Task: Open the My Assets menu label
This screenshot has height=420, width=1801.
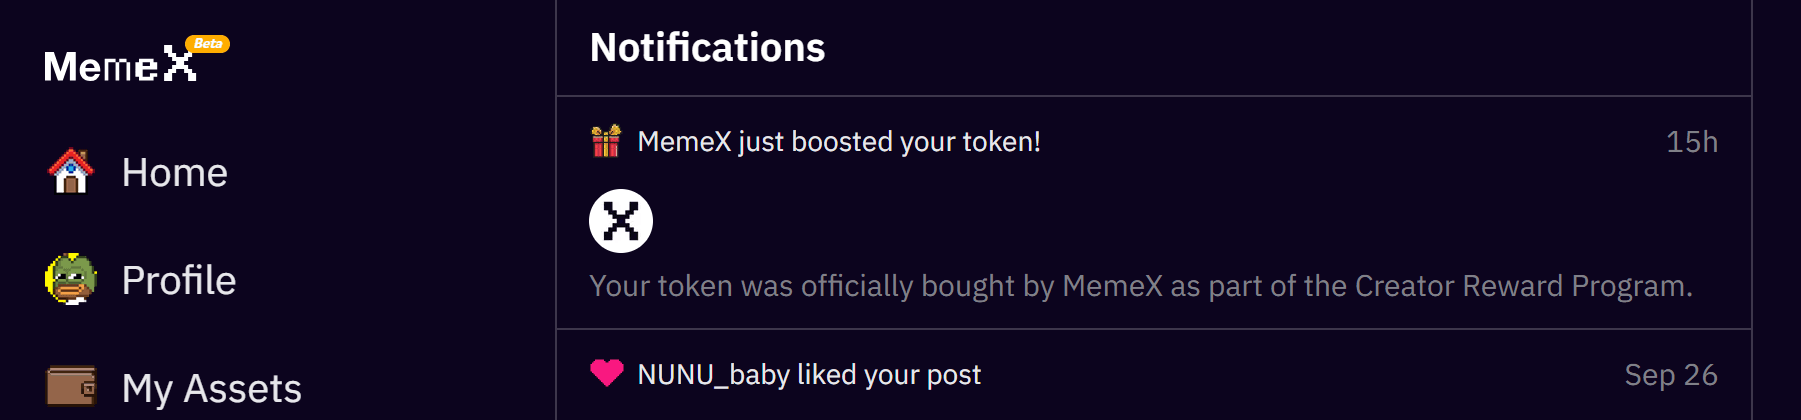Action: click(212, 389)
